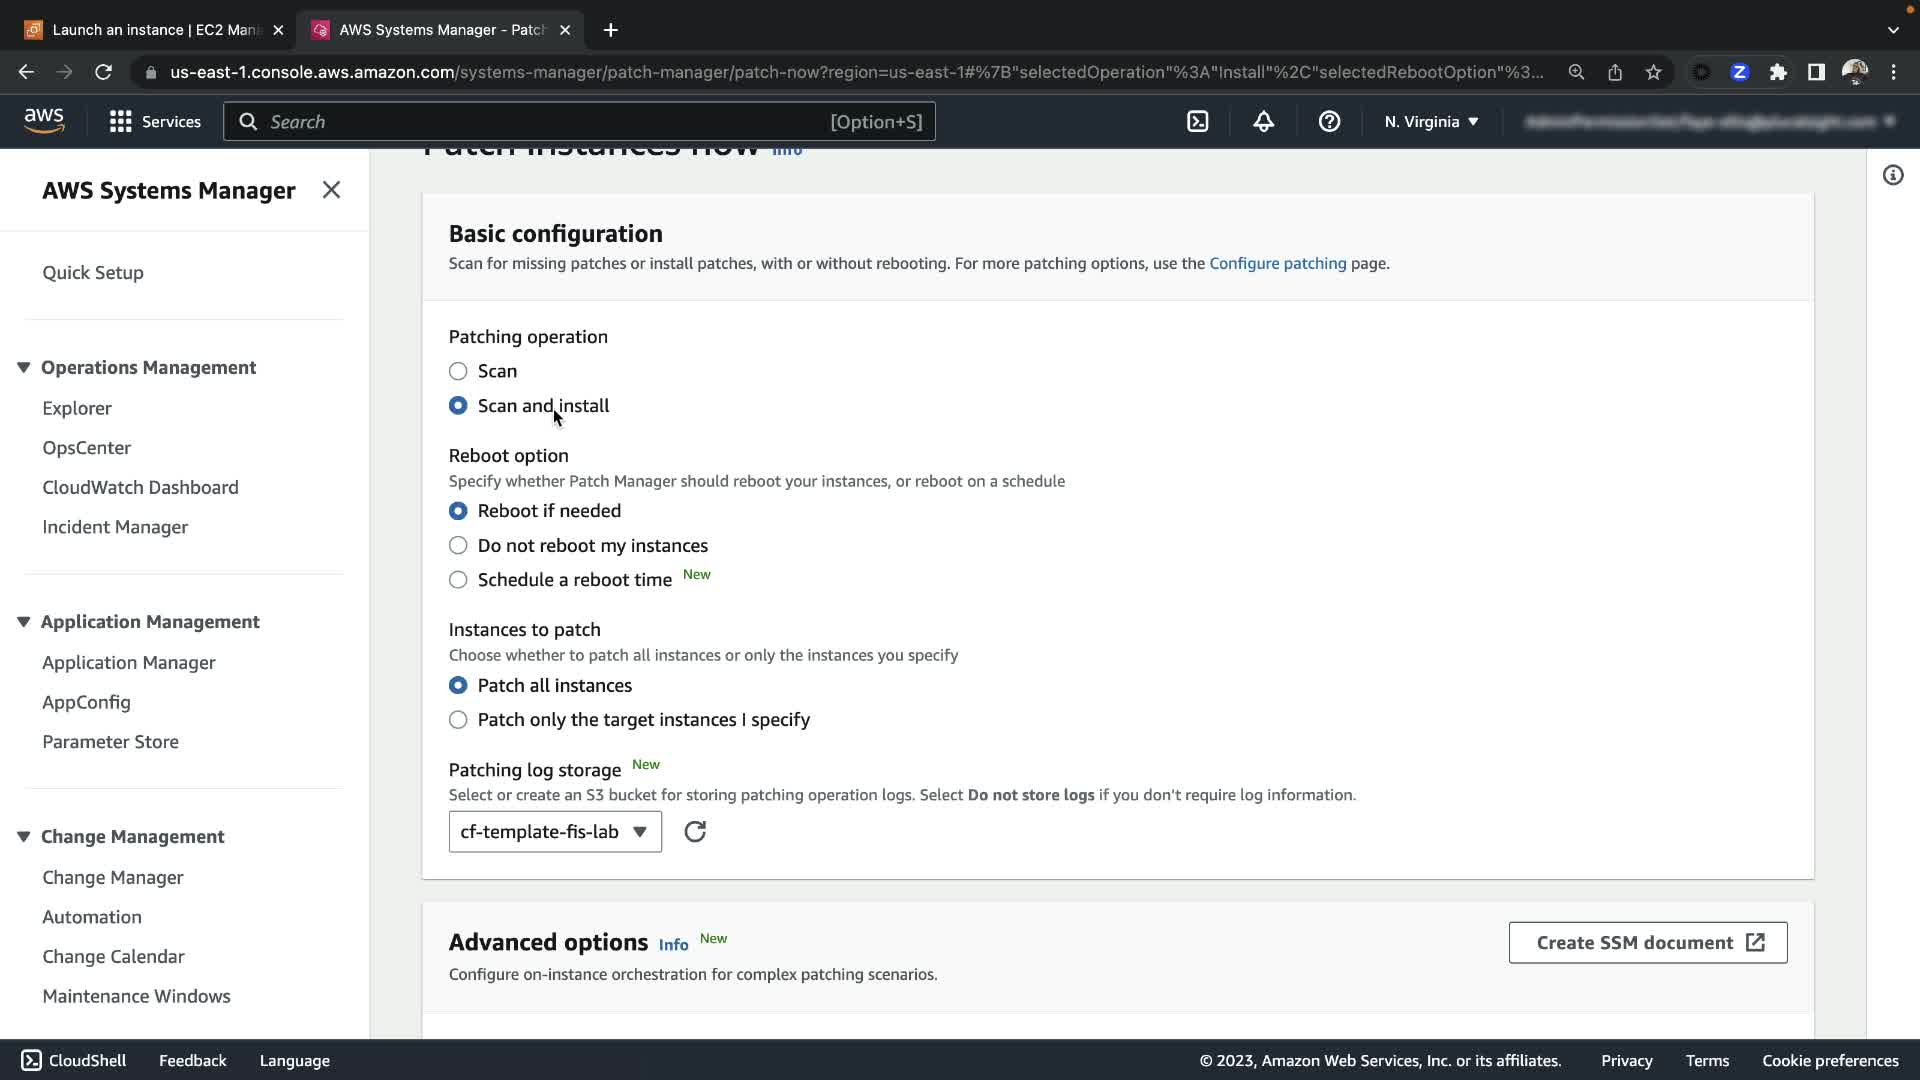Click the Create SSM document button
Viewport: 1920px width, 1080px height.
1647,943
